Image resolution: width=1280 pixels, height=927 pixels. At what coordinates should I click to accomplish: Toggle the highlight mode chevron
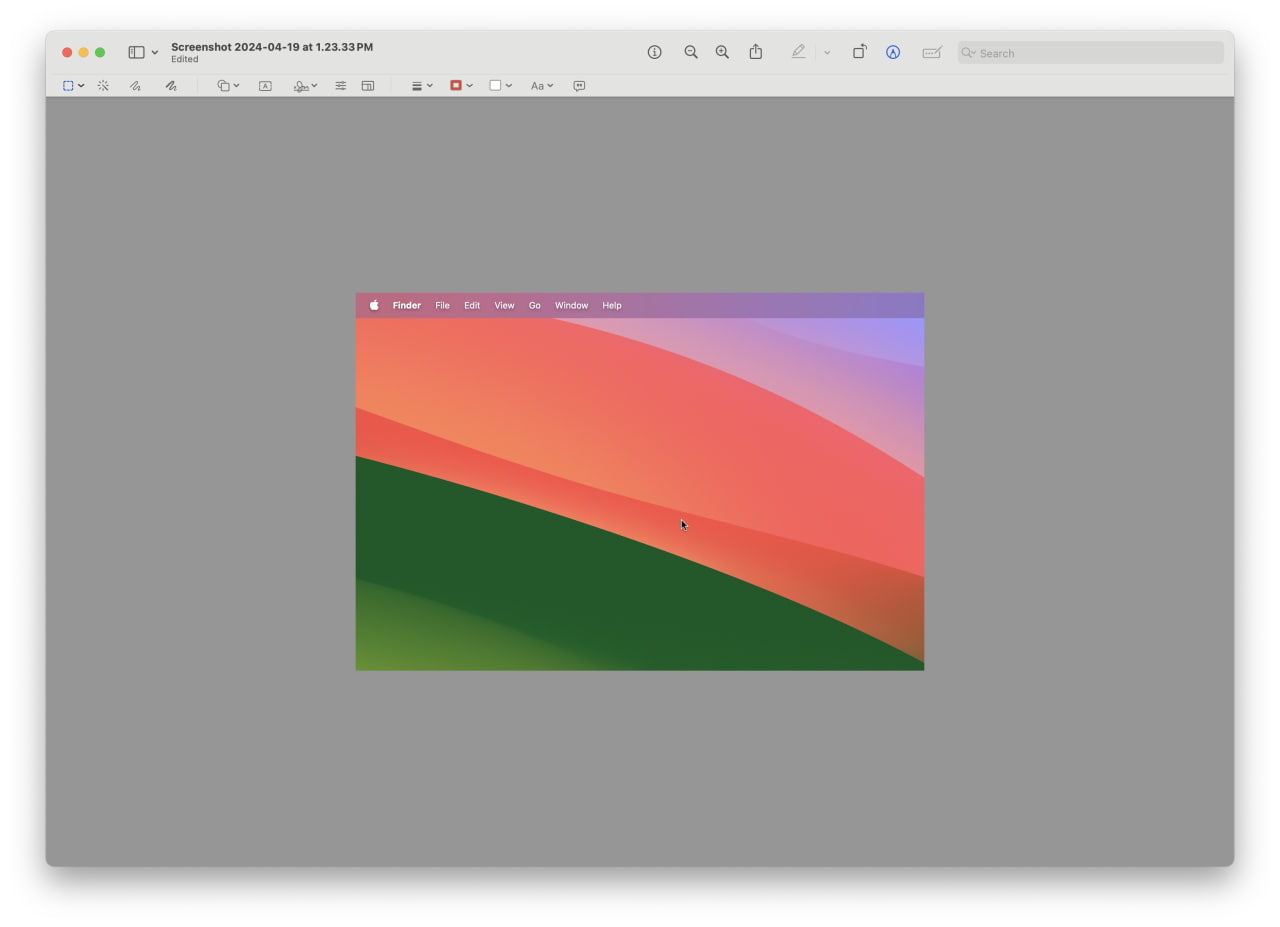coord(826,52)
